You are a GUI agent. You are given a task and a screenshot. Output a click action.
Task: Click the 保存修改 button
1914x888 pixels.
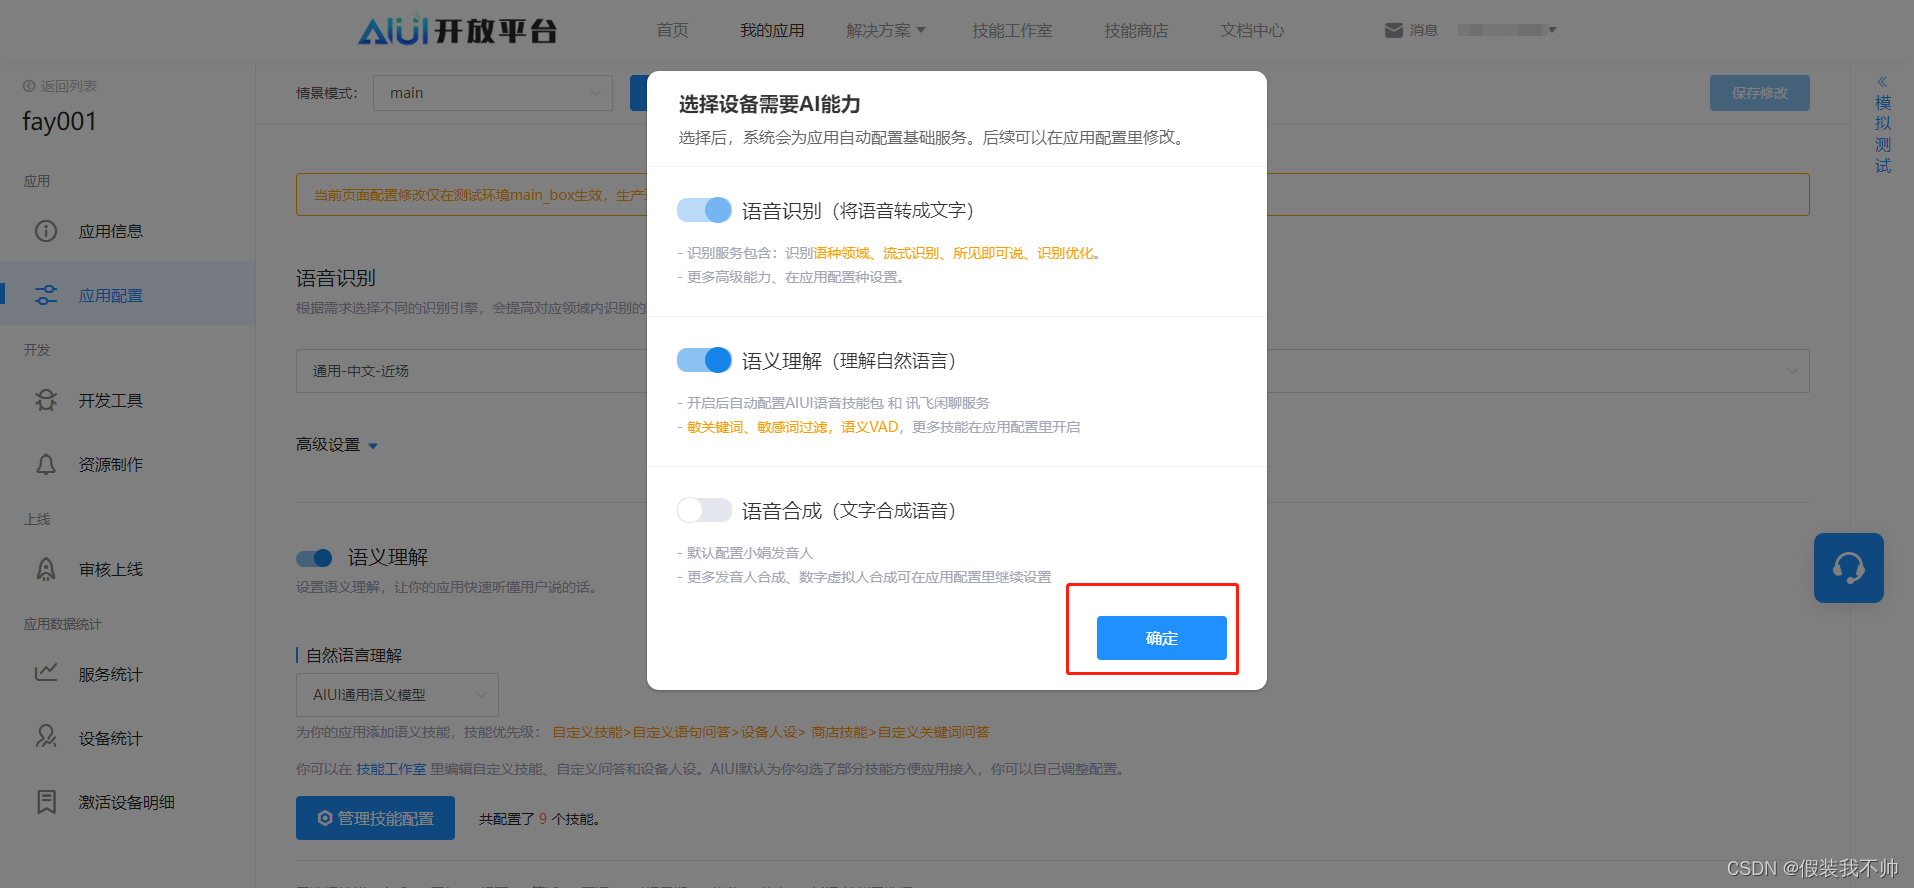coord(1760,93)
